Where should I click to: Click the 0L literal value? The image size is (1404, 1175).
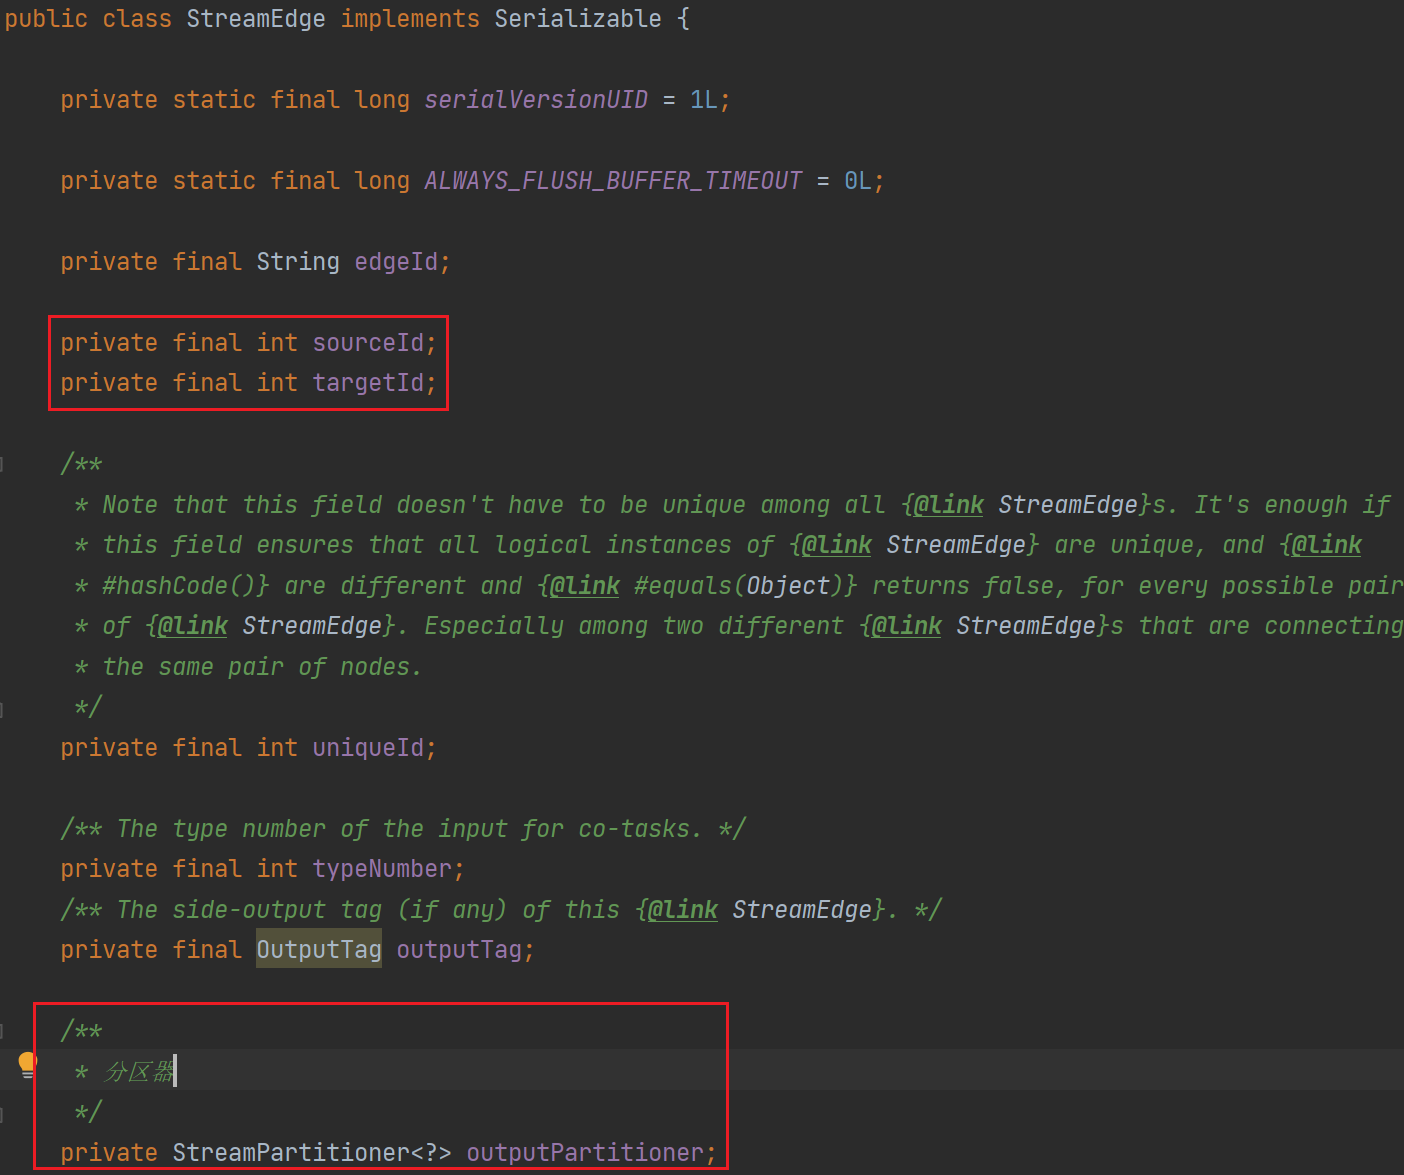tap(858, 181)
